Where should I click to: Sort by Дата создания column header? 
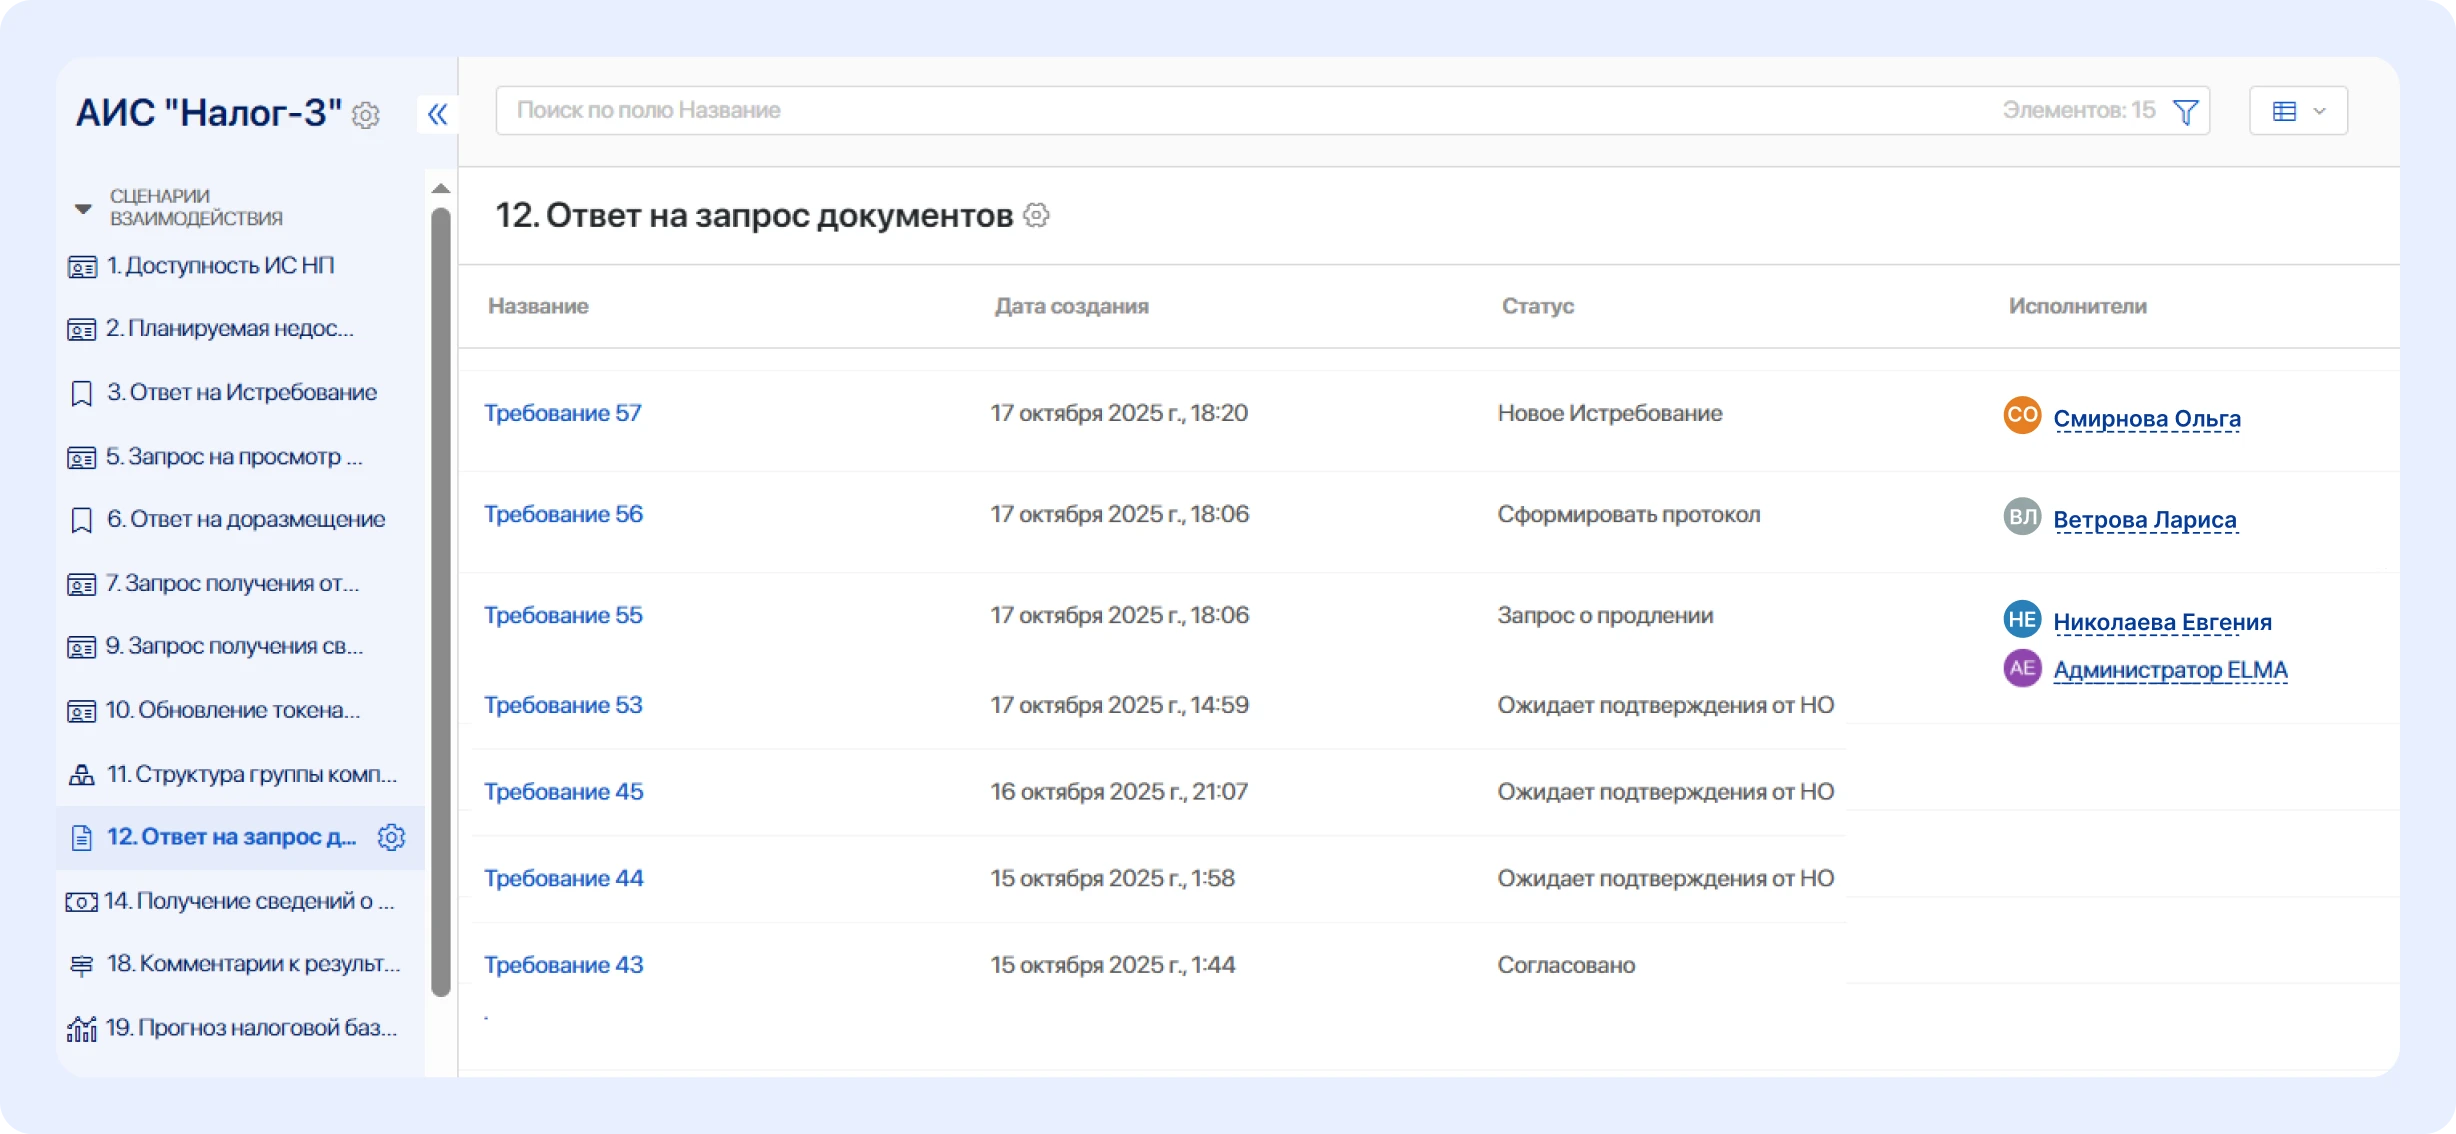click(1070, 306)
